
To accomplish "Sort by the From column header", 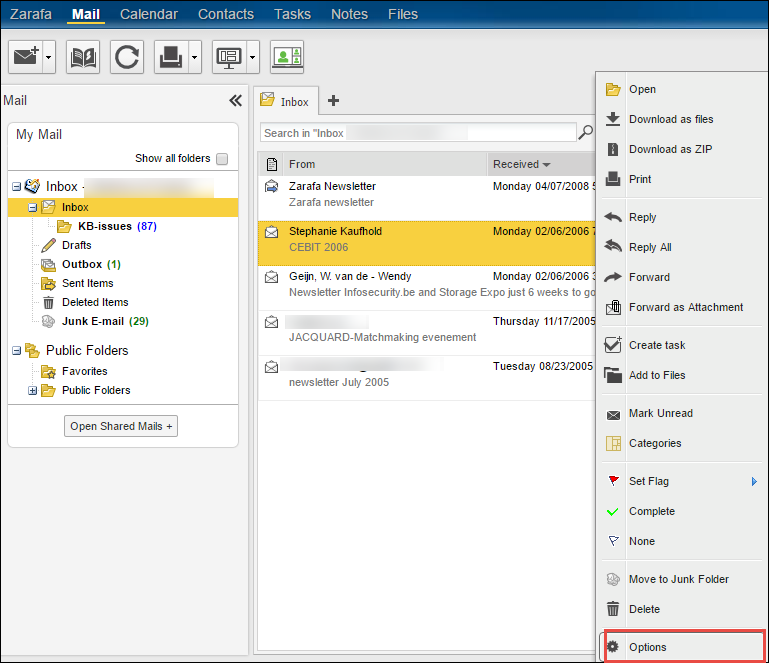I will pyautogui.click(x=385, y=164).
